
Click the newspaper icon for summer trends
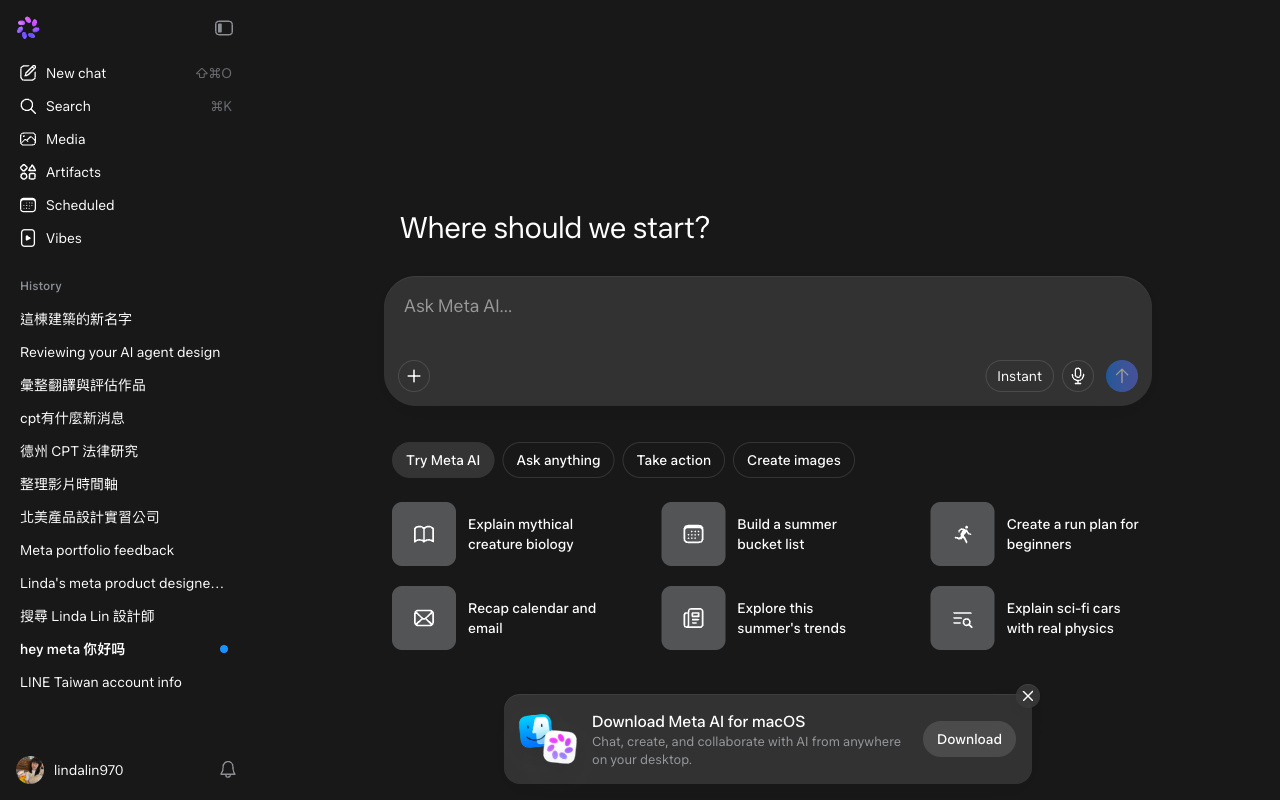[693, 618]
